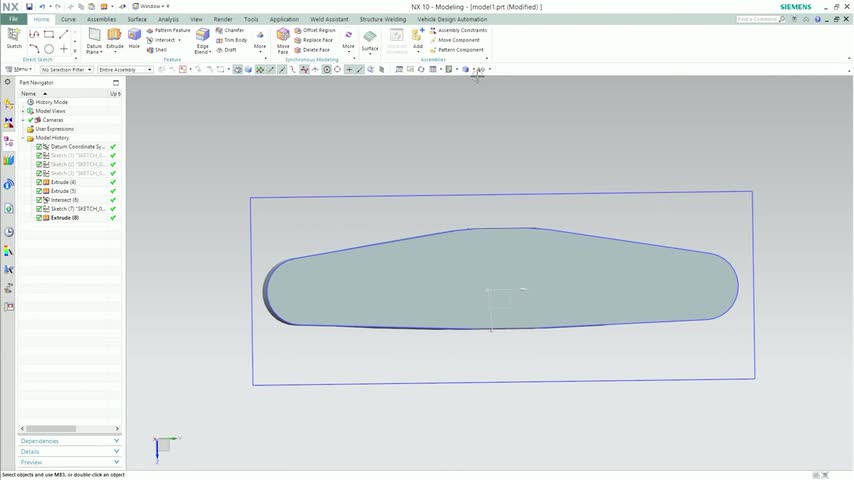Click the Find a Command search field
Image resolution: width=854 pixels, height=480 pixels.
point(761,19)
